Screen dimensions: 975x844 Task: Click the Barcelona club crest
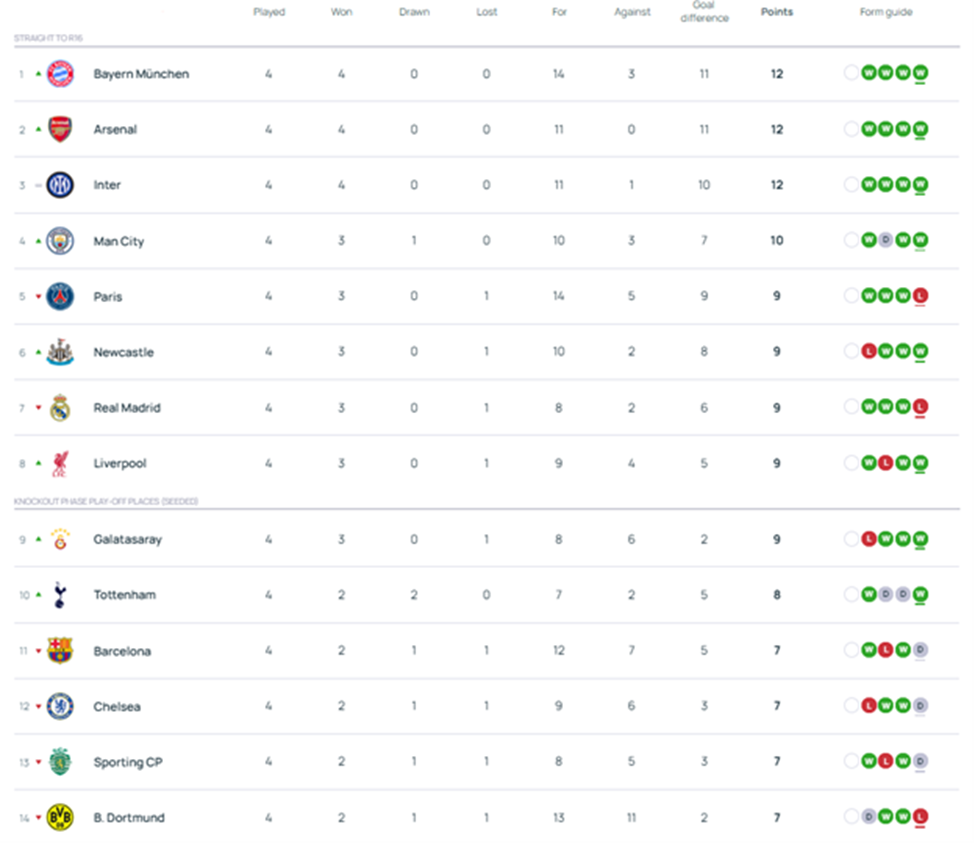(x=60, y=651)
